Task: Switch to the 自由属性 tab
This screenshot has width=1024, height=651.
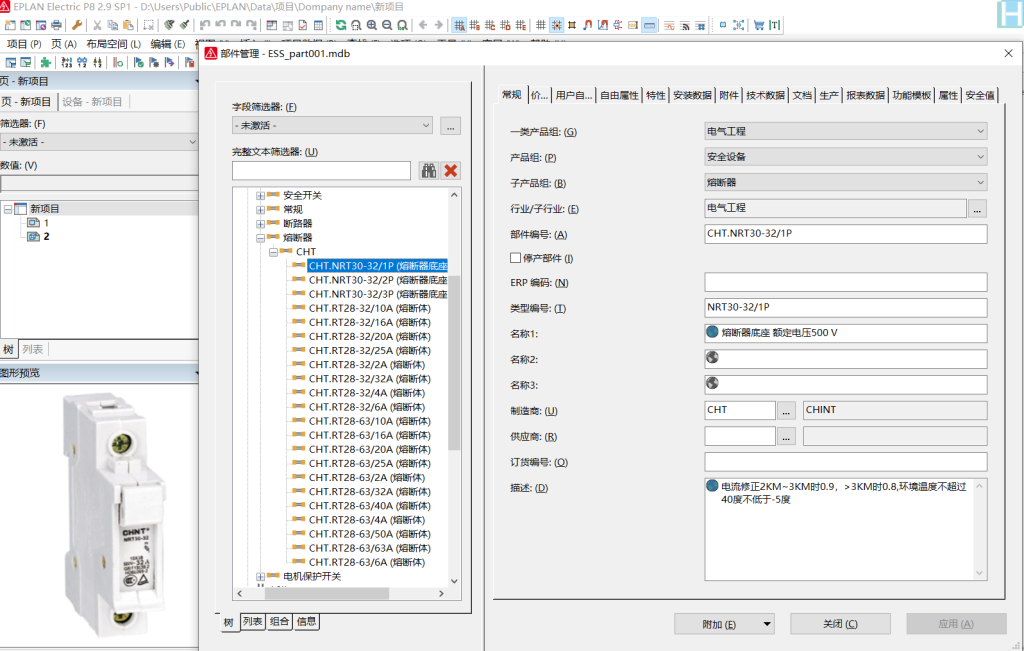Action: tap(619, 95)
